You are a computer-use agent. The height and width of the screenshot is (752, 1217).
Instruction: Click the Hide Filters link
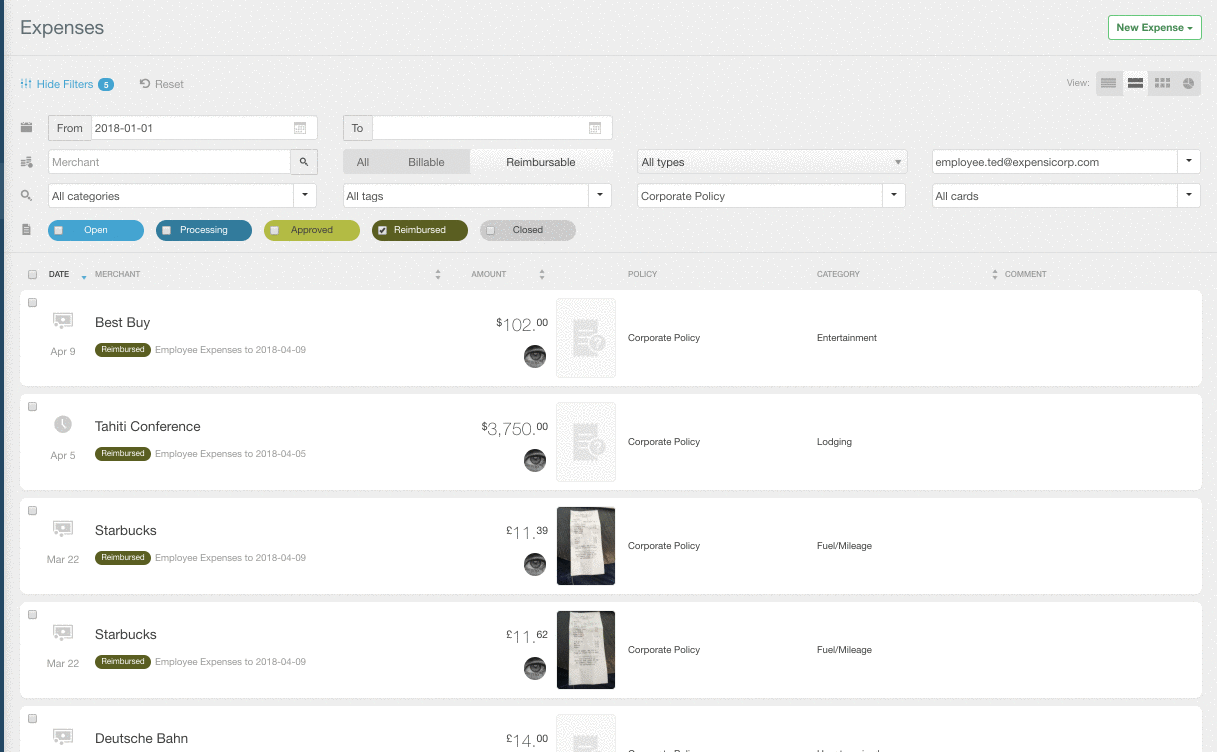point(65,84)
